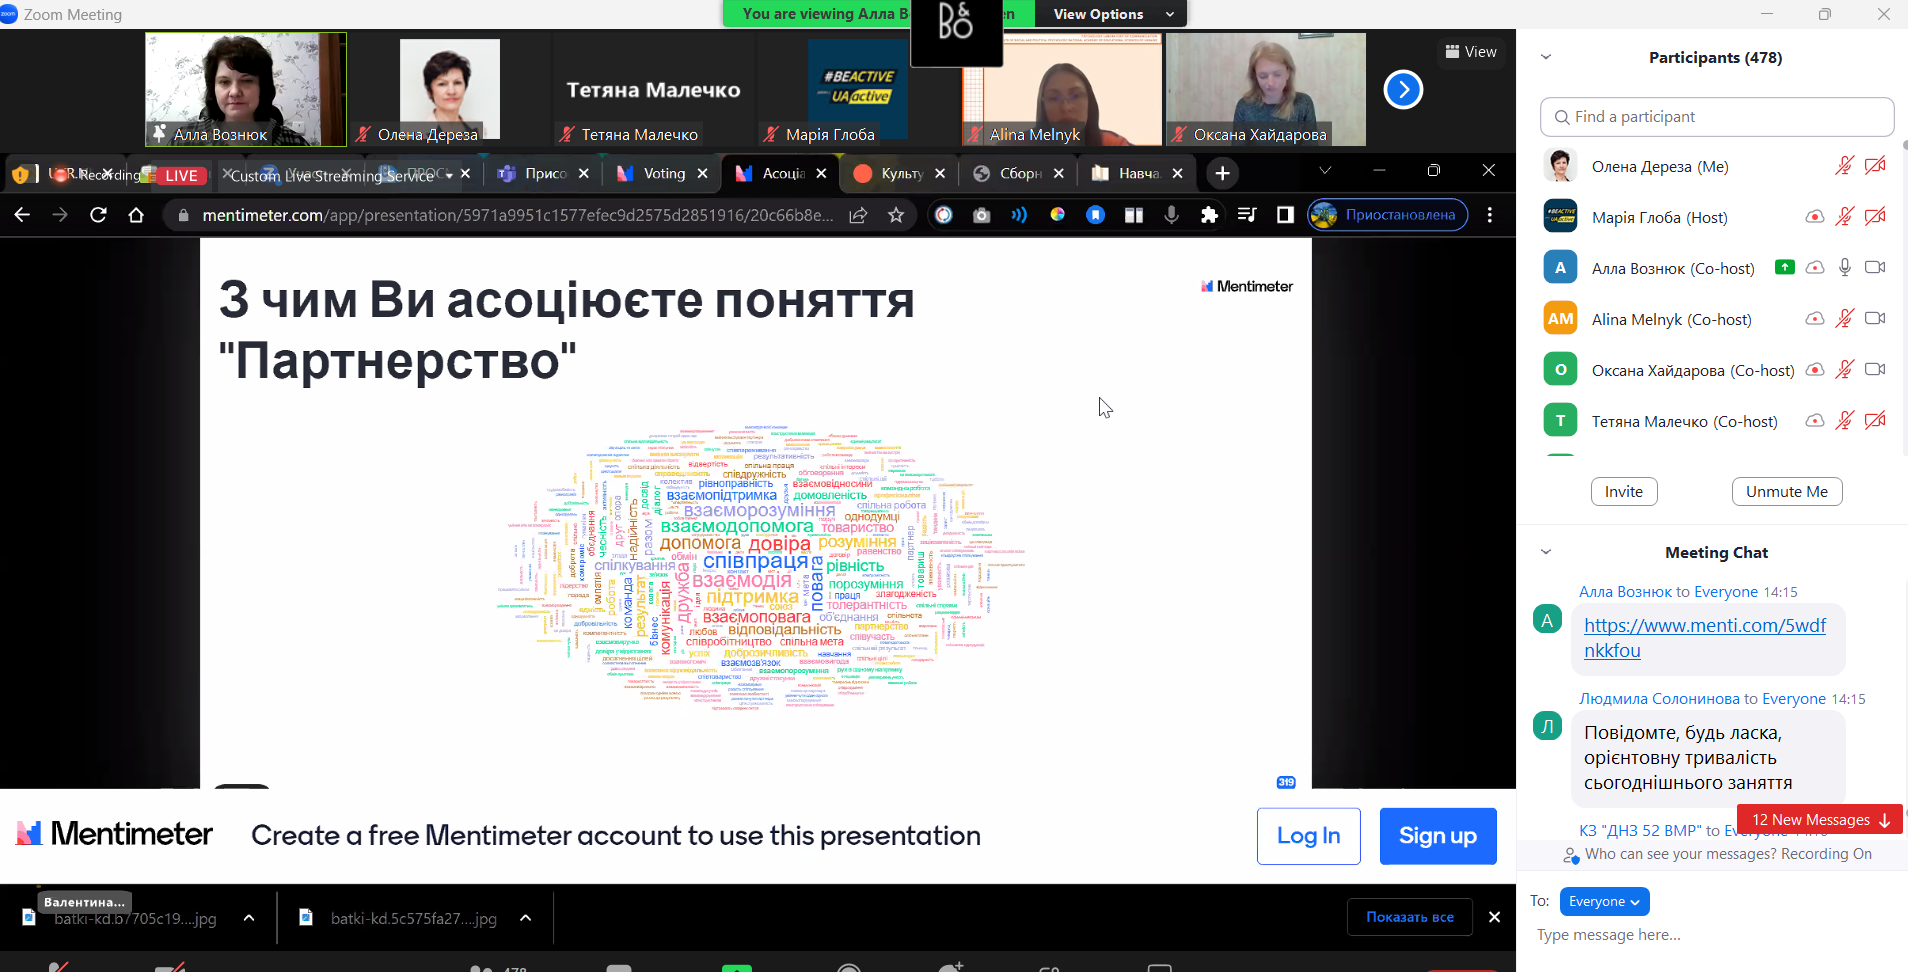
Task: Open the Extensions puzzle icon
Action: (1209, 215)
